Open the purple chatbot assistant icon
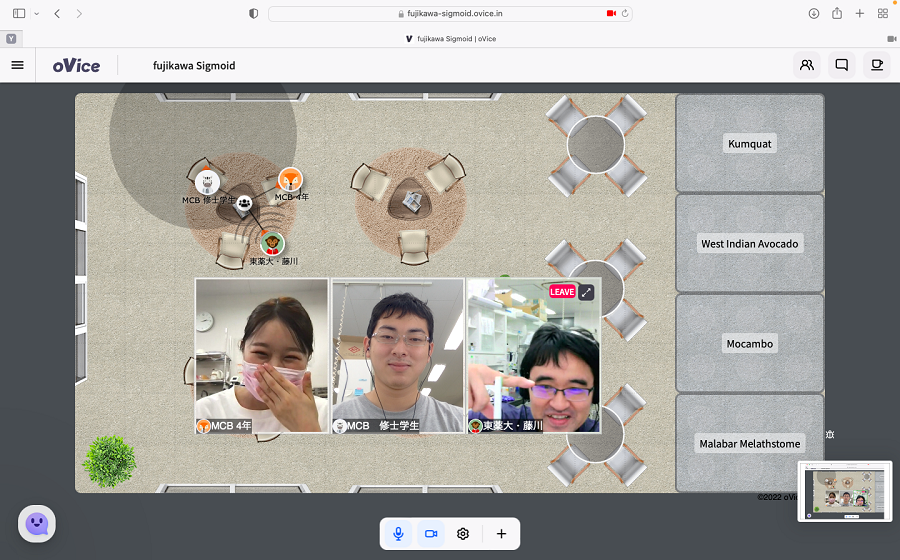900x560 pixels. (x=37, y=523)
